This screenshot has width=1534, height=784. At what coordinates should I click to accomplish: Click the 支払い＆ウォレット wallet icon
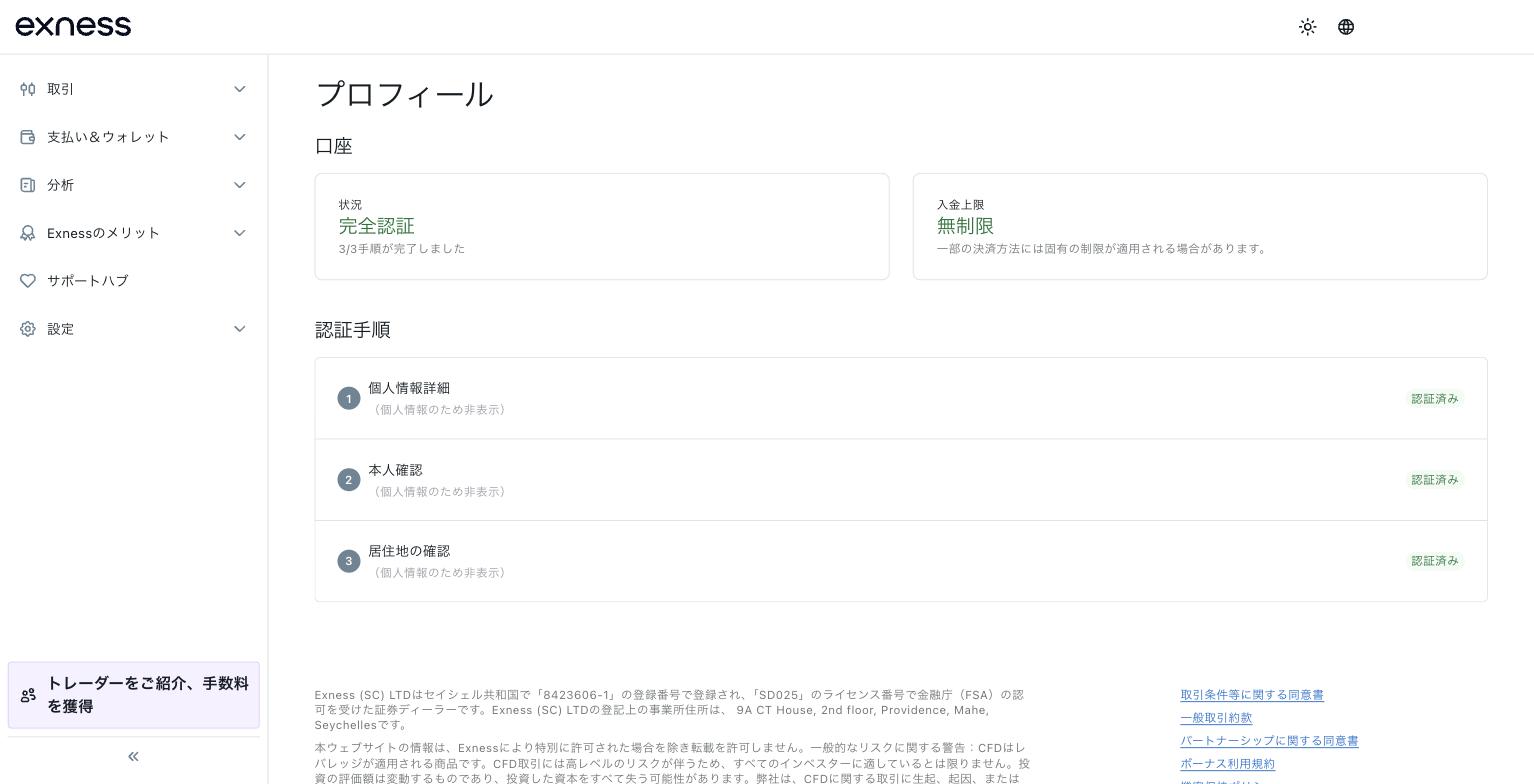point(28,137)
